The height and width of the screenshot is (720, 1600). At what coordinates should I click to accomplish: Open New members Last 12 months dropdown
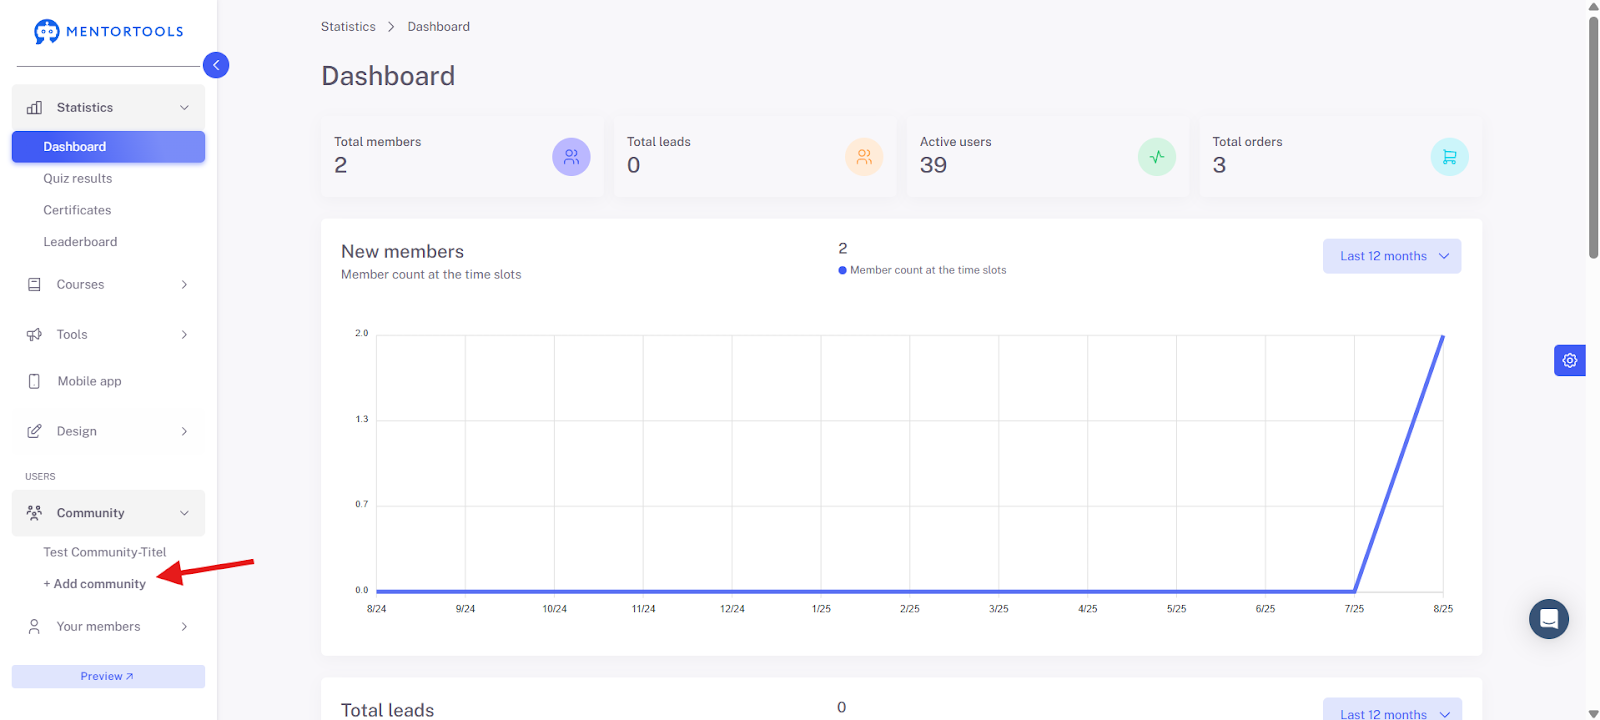tap(1392, 256)
